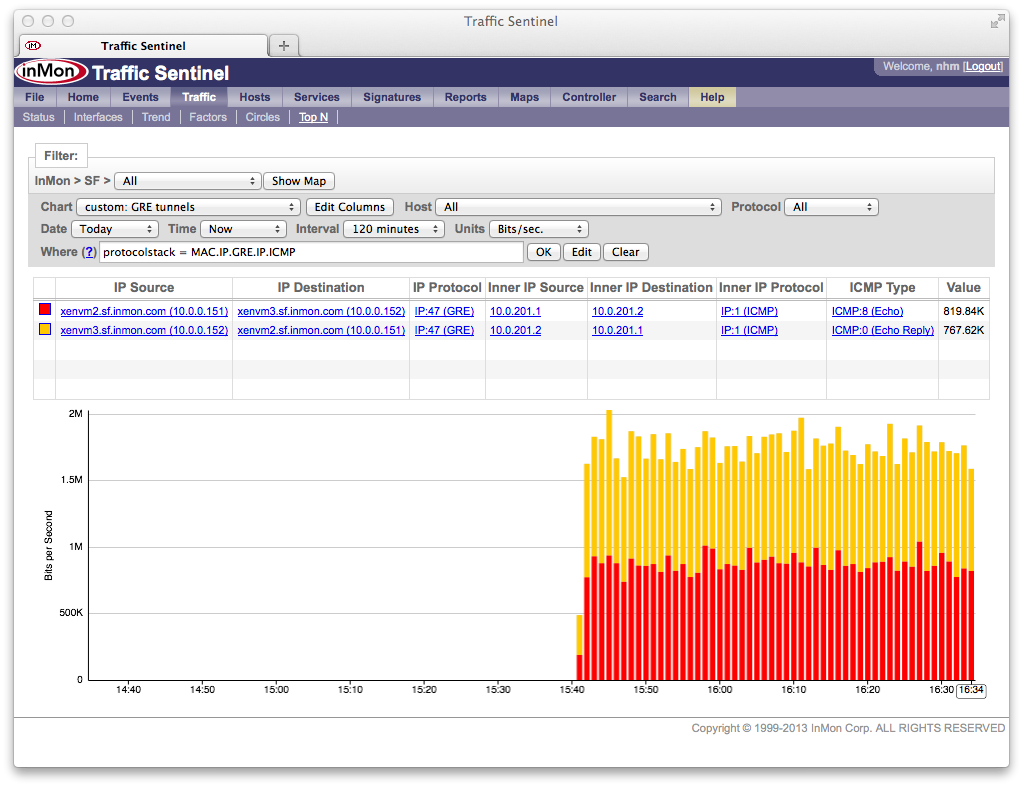Open the Chart dropdown custom: GRE tunnels
The image size is (1023, 787).
(x=189, y=207)
